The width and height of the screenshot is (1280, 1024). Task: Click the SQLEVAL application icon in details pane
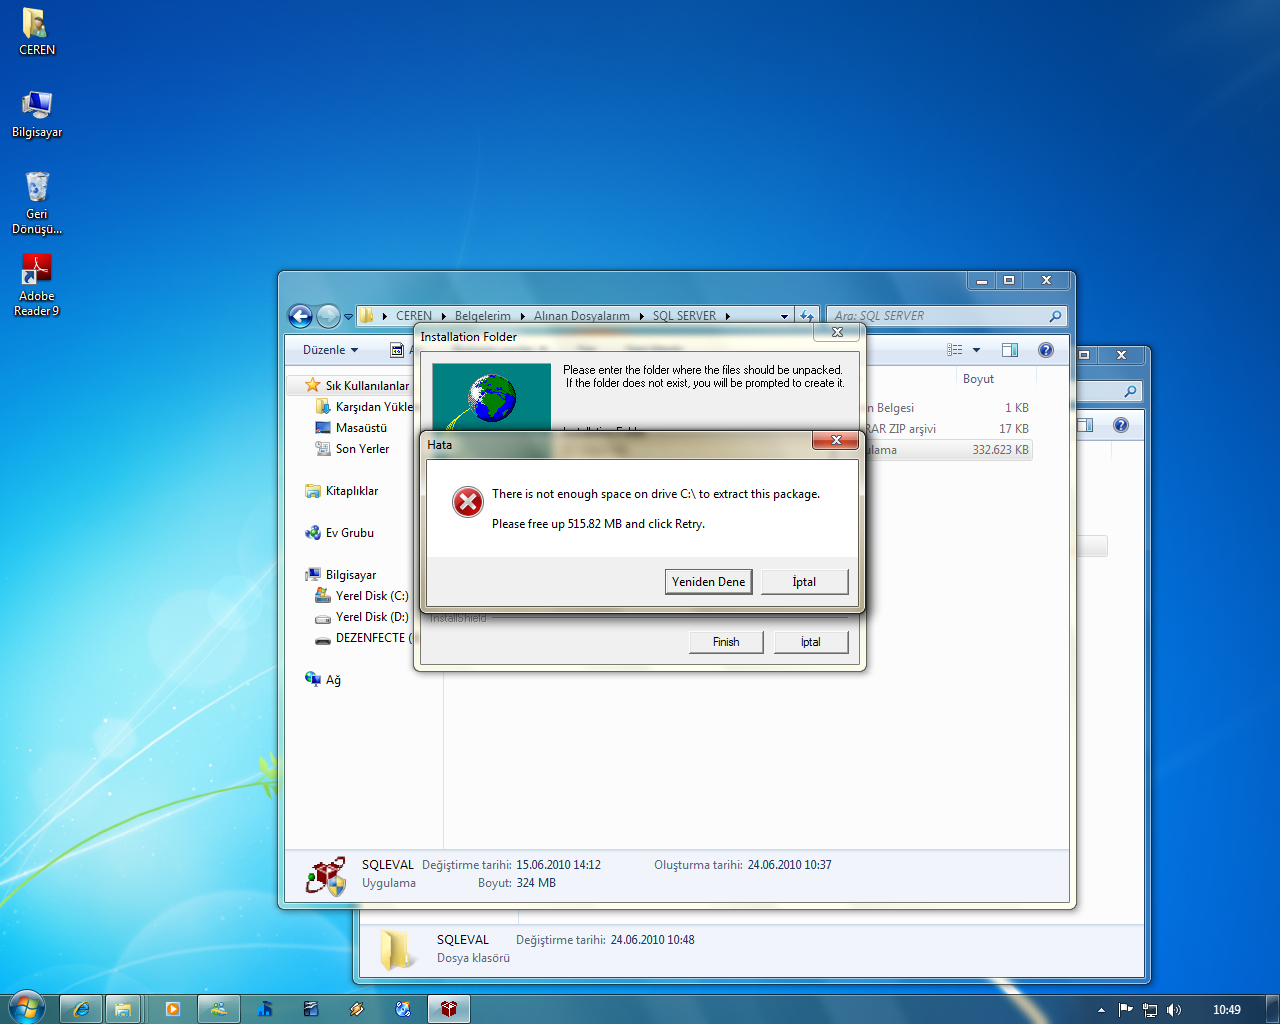[326, 877]
